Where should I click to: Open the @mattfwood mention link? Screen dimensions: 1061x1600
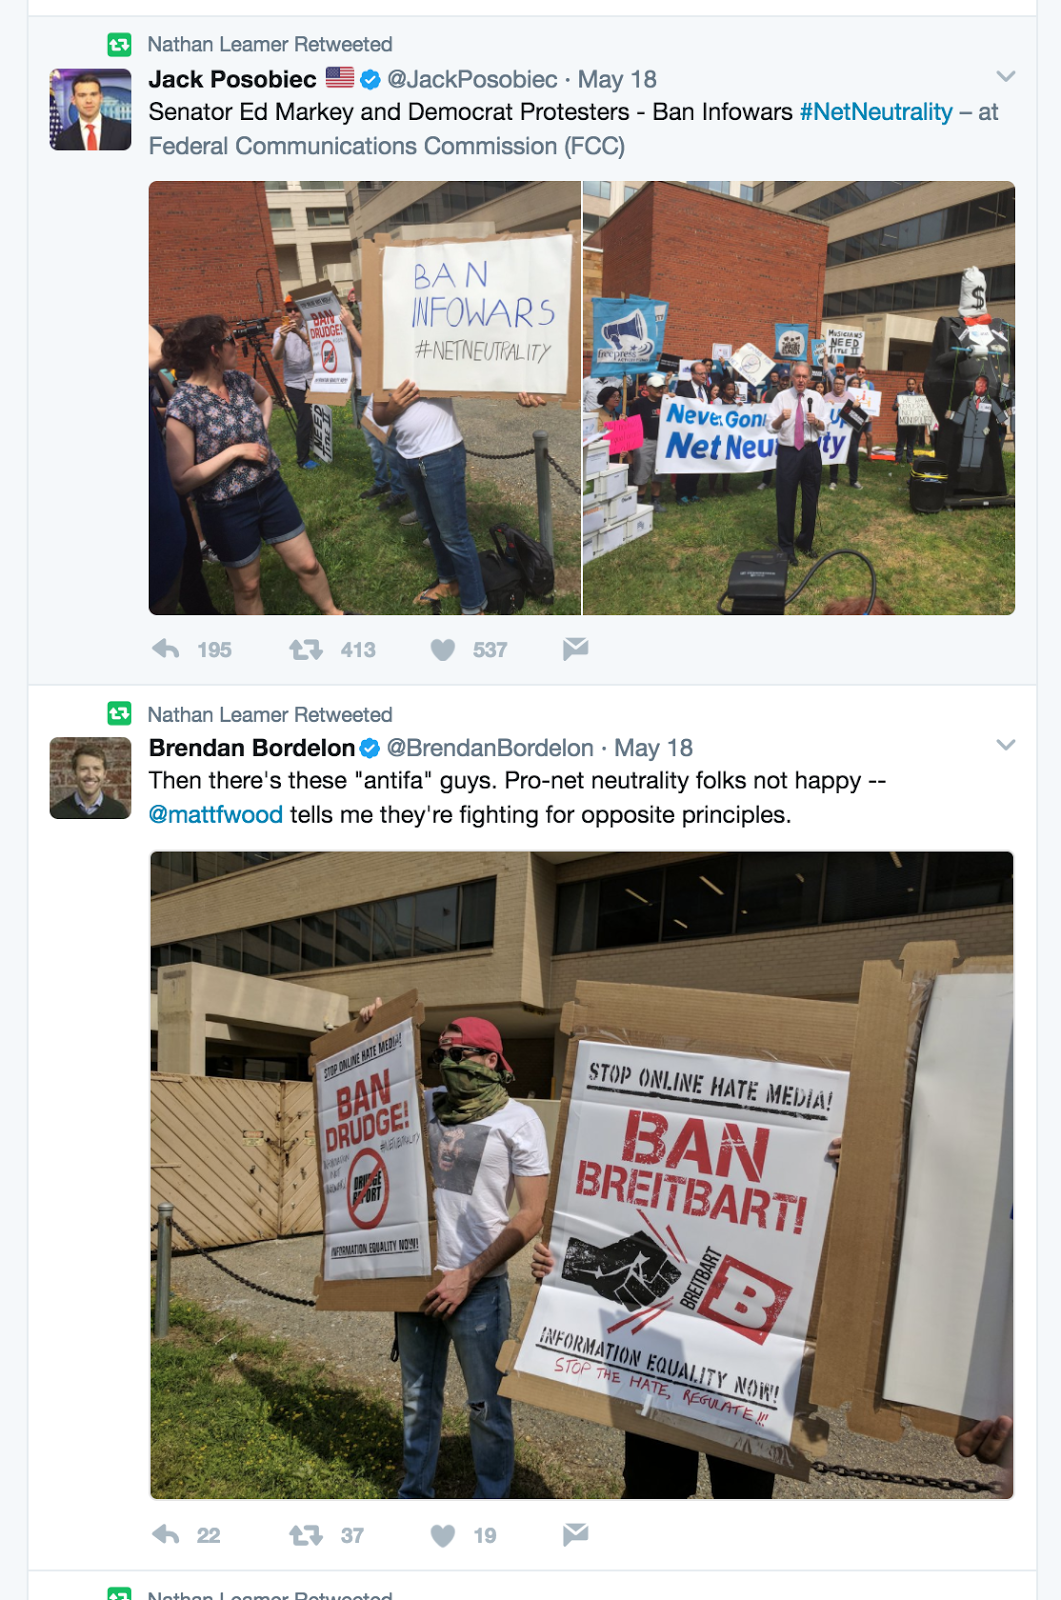215,815
